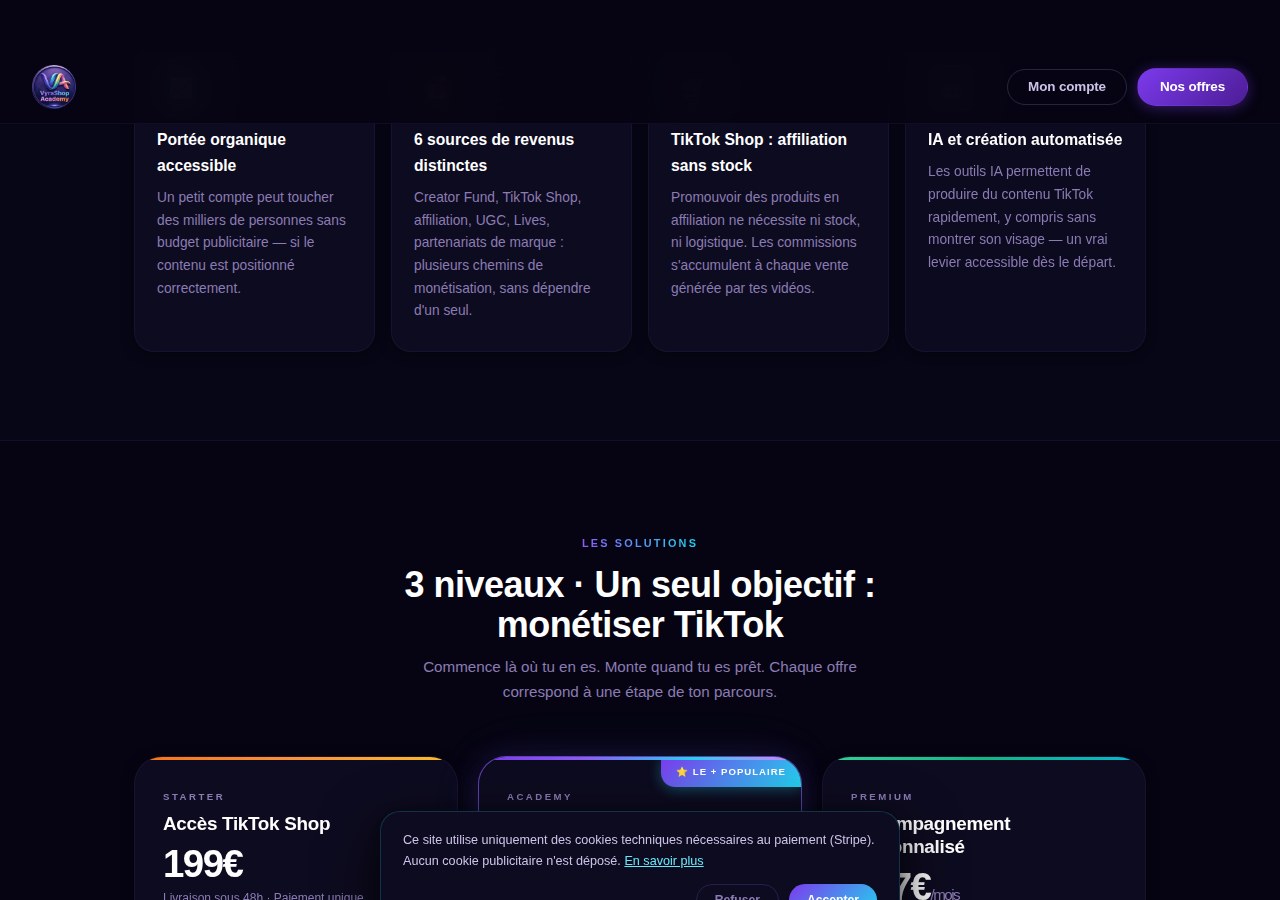The width and height of the screenshot is (1280, 900).
Task: Accept cookies with Accepter button
Action: [833, 893]
